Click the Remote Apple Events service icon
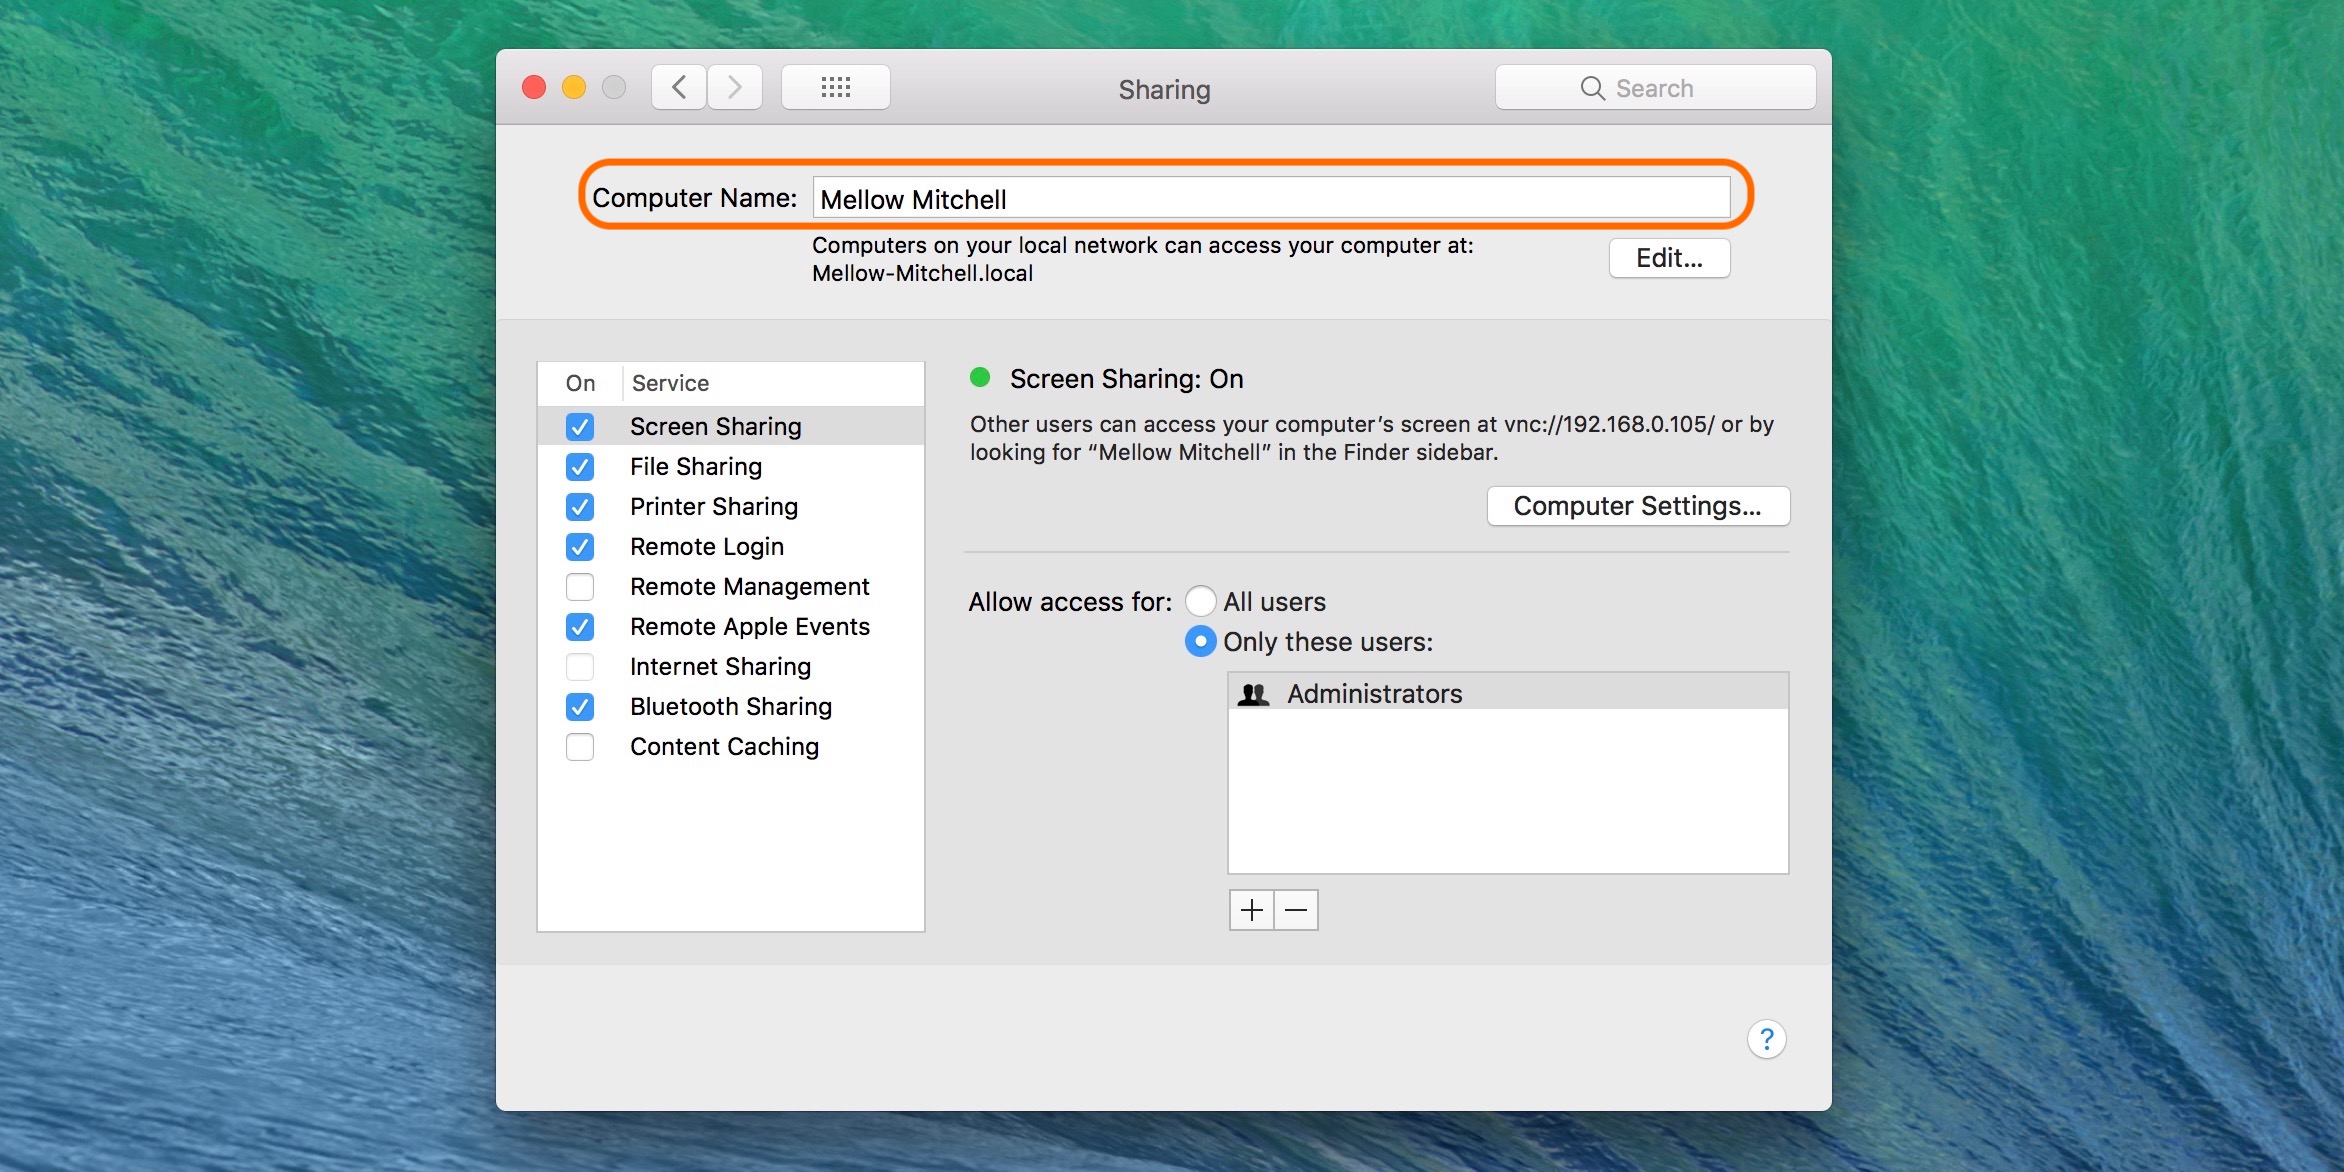 point(582,626)
